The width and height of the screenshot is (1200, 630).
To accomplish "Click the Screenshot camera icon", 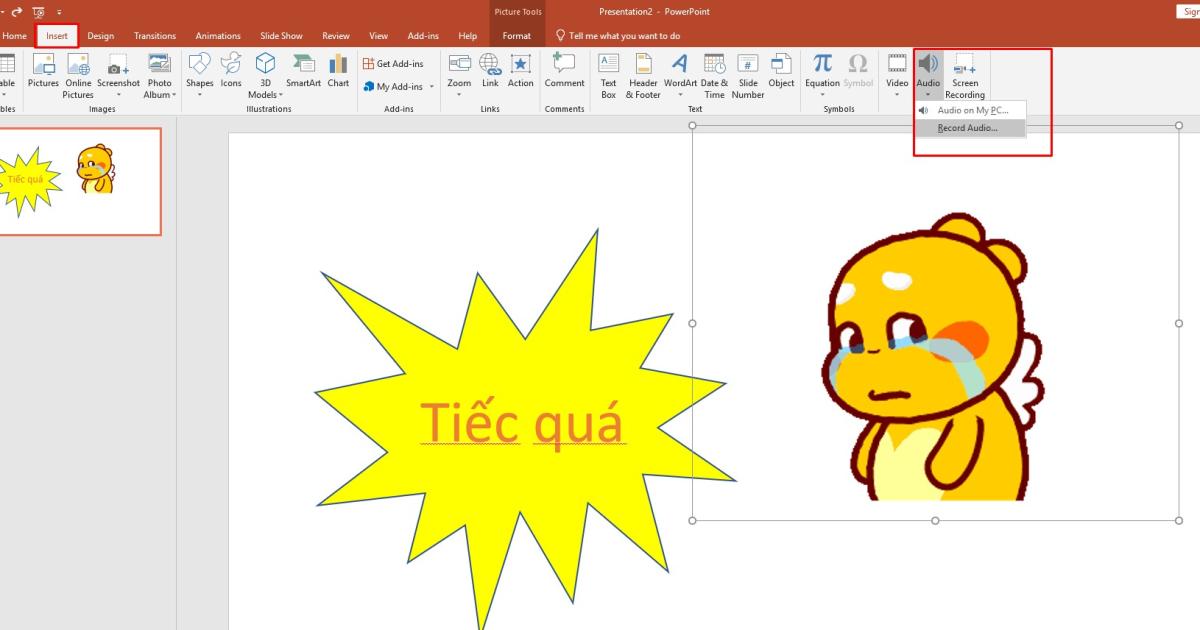I will coord(118,64).
